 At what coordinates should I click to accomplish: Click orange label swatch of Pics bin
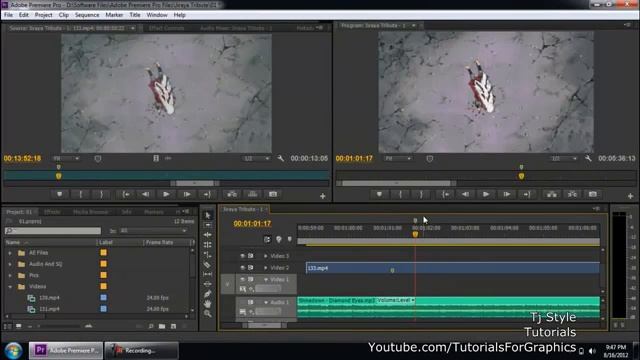click(x=104, y=275)
